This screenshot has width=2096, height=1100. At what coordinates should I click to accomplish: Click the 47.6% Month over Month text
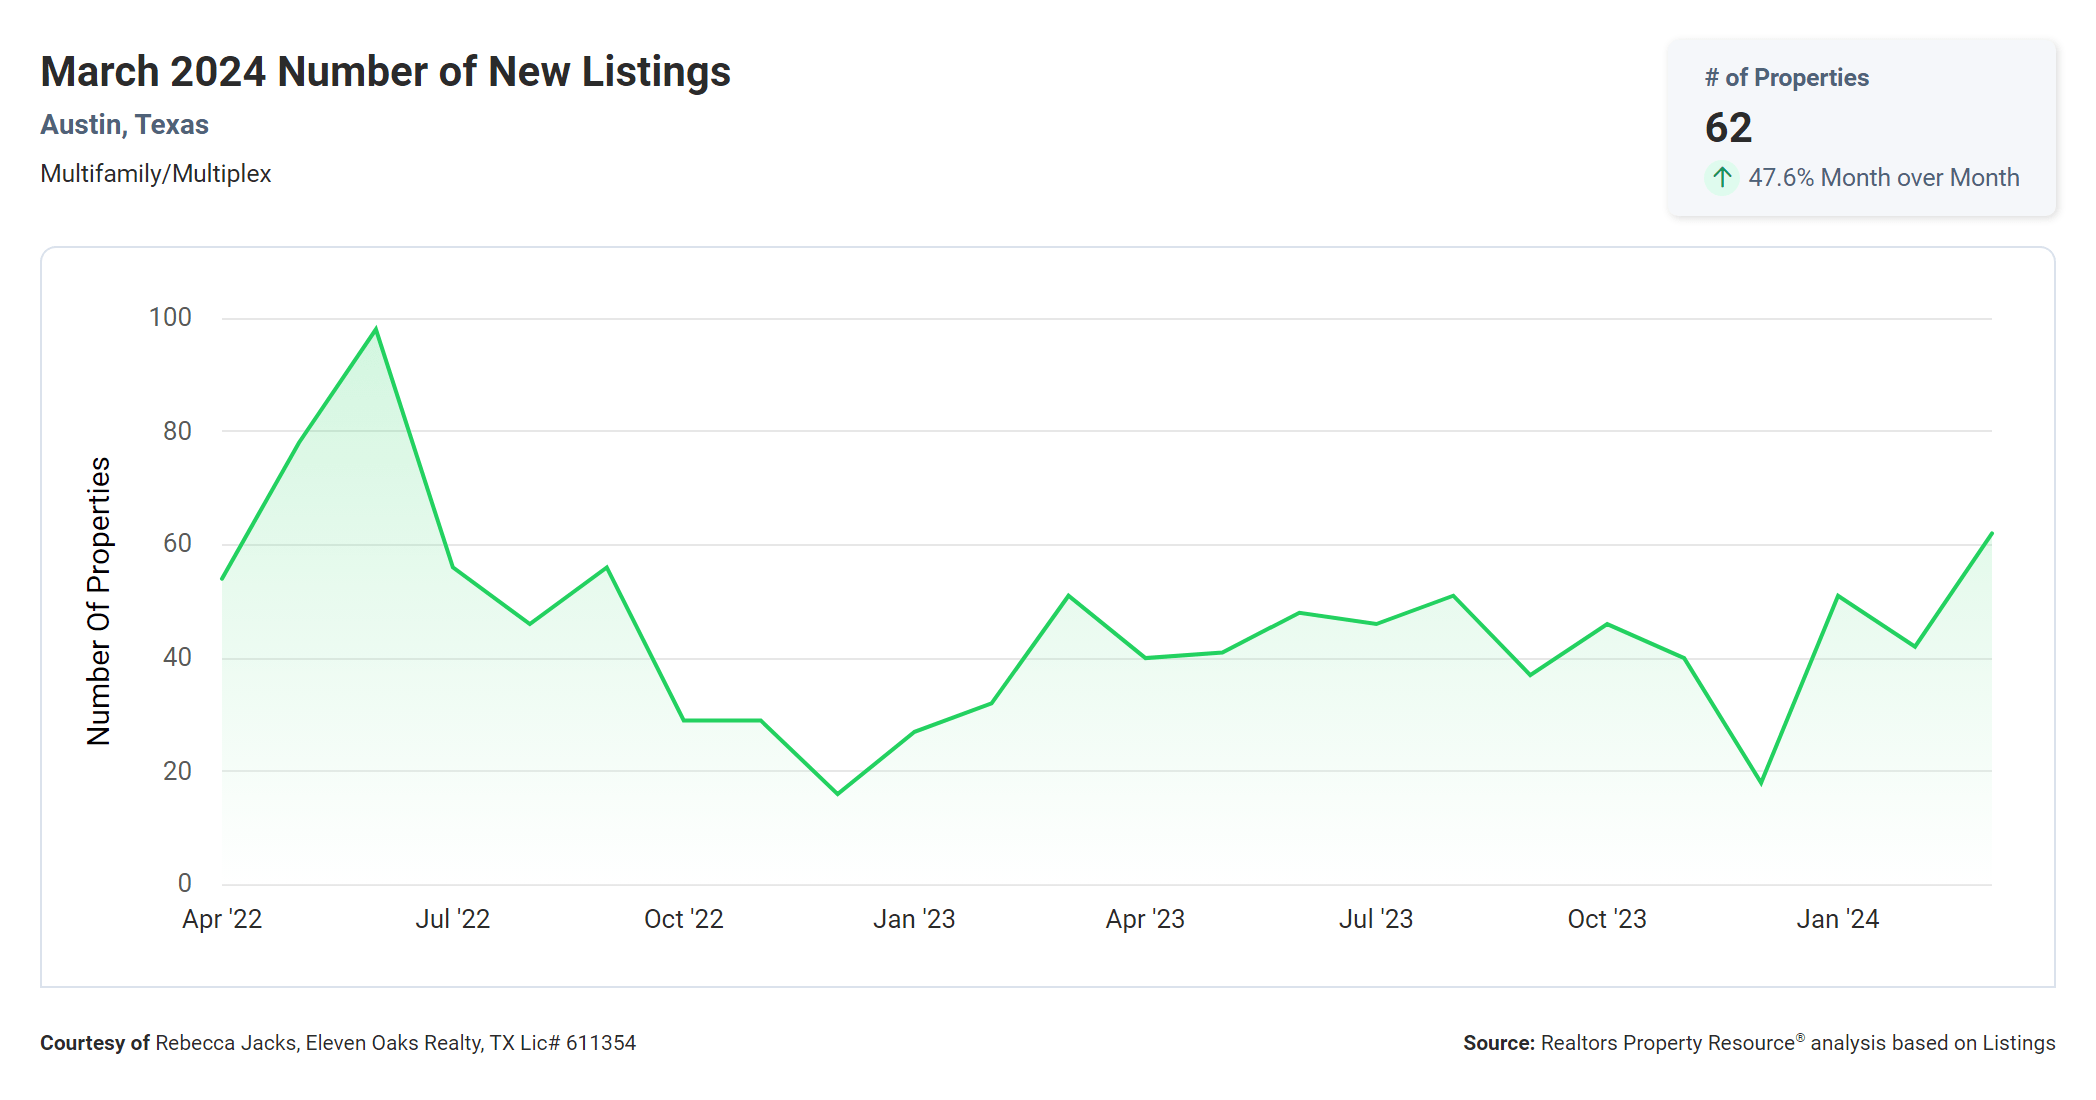[1883, 178]
